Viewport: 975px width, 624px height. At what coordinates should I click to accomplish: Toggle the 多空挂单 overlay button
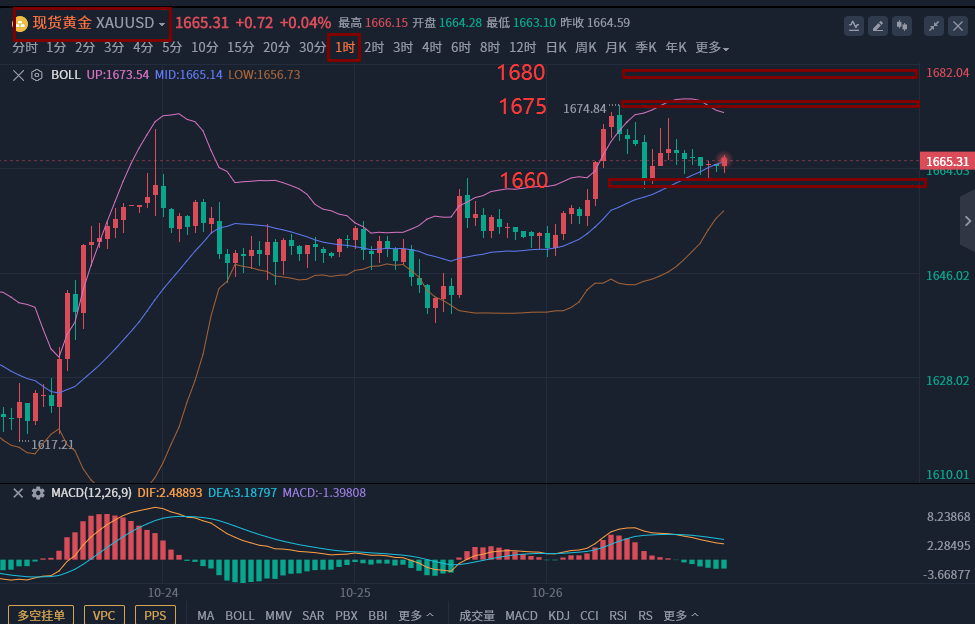click(41, 615)
